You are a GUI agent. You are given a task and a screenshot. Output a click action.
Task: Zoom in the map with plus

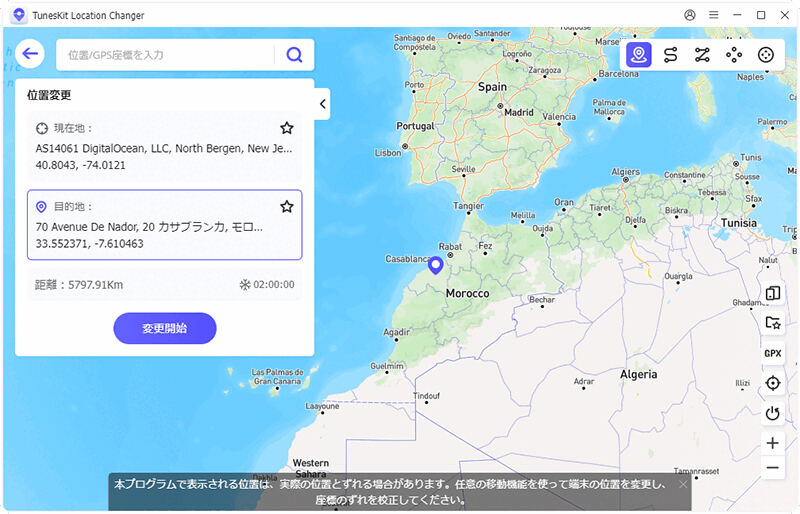click(772, 443)
